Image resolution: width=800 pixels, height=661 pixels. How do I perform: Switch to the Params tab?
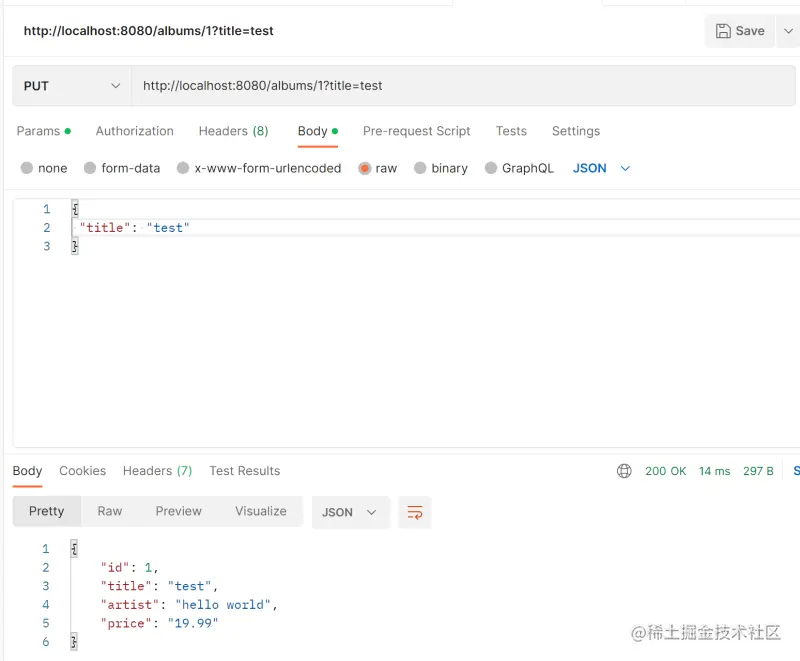tap(44, 131)
